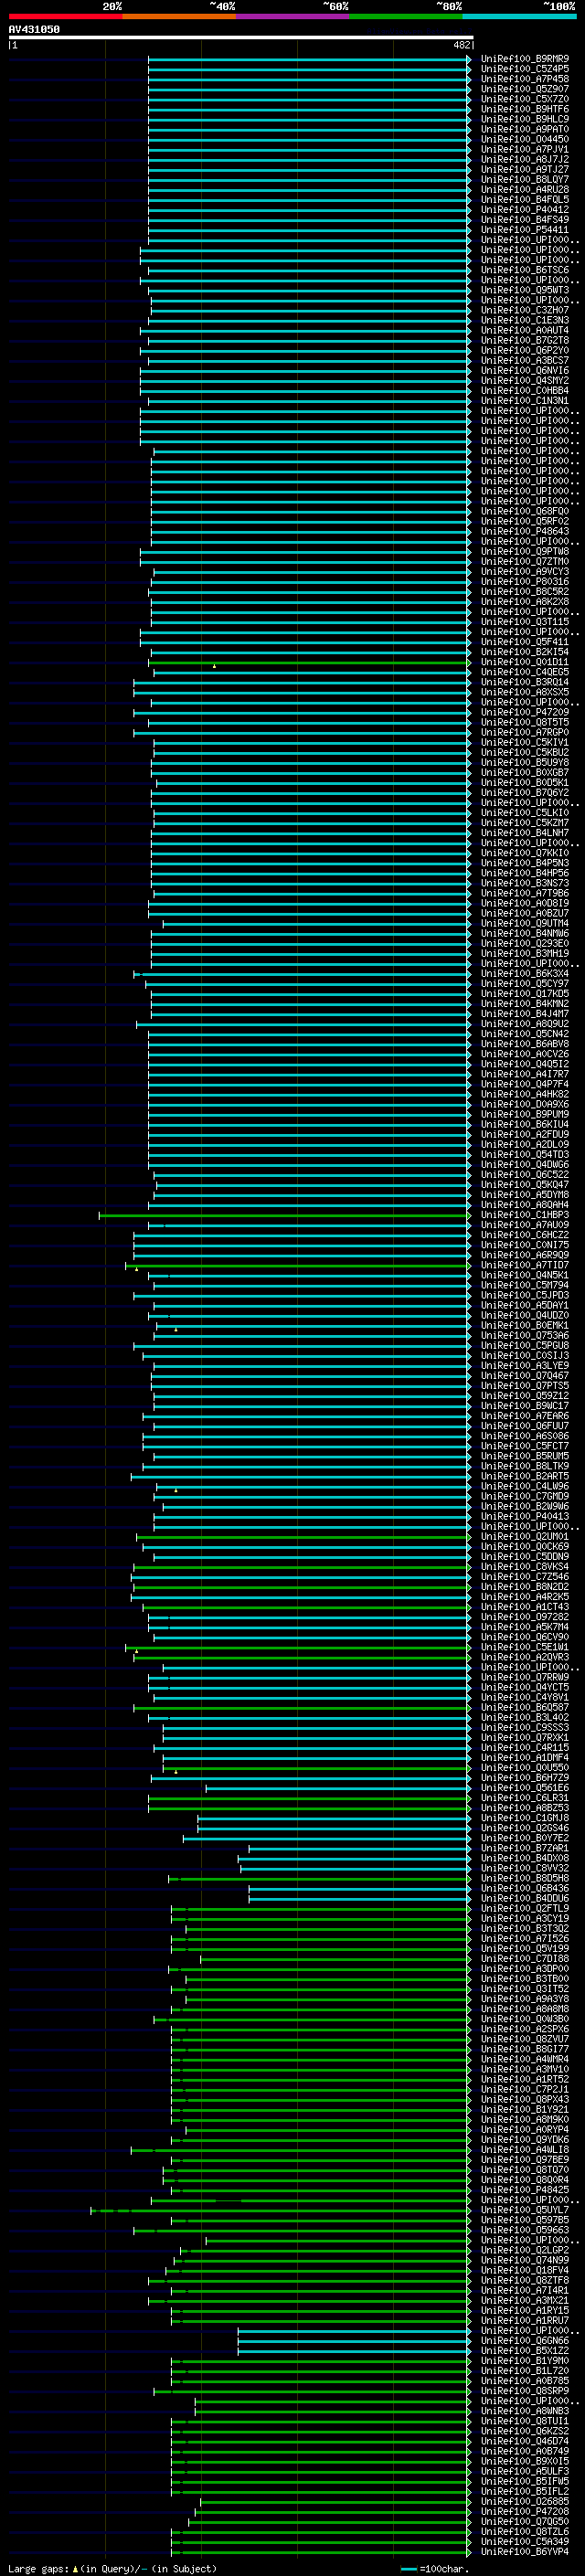Select the UniRef100_Q753A6 label

pyautogui.click(x=525, y=1335)
